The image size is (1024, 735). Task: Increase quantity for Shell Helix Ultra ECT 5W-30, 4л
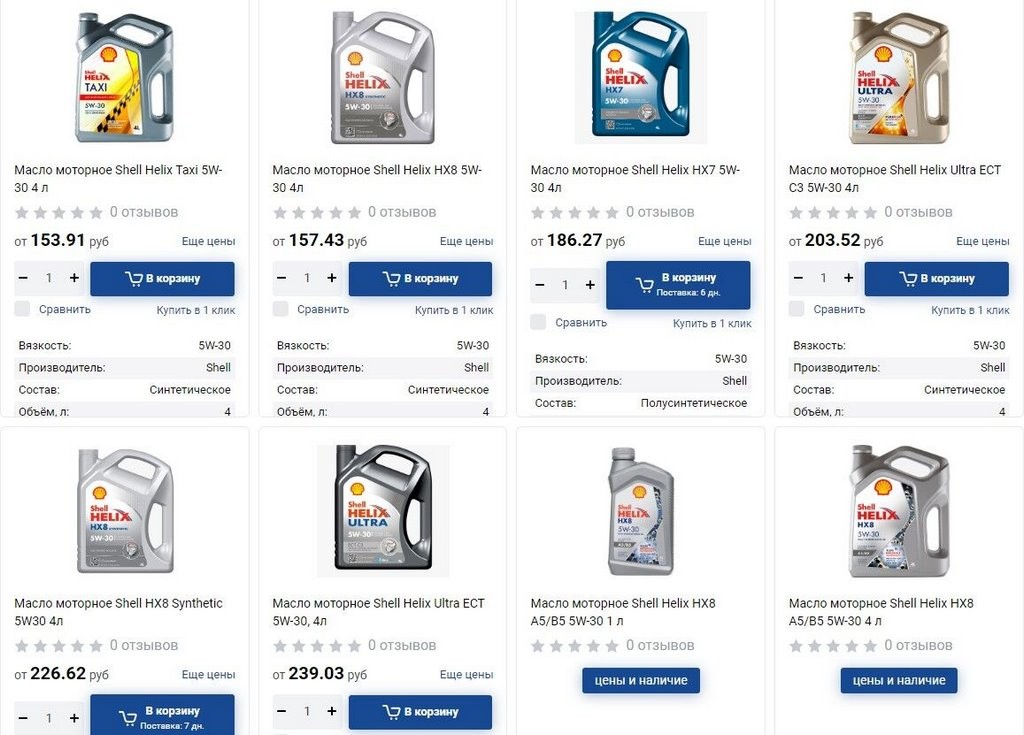pyautogui.click(x=332, y=712)
